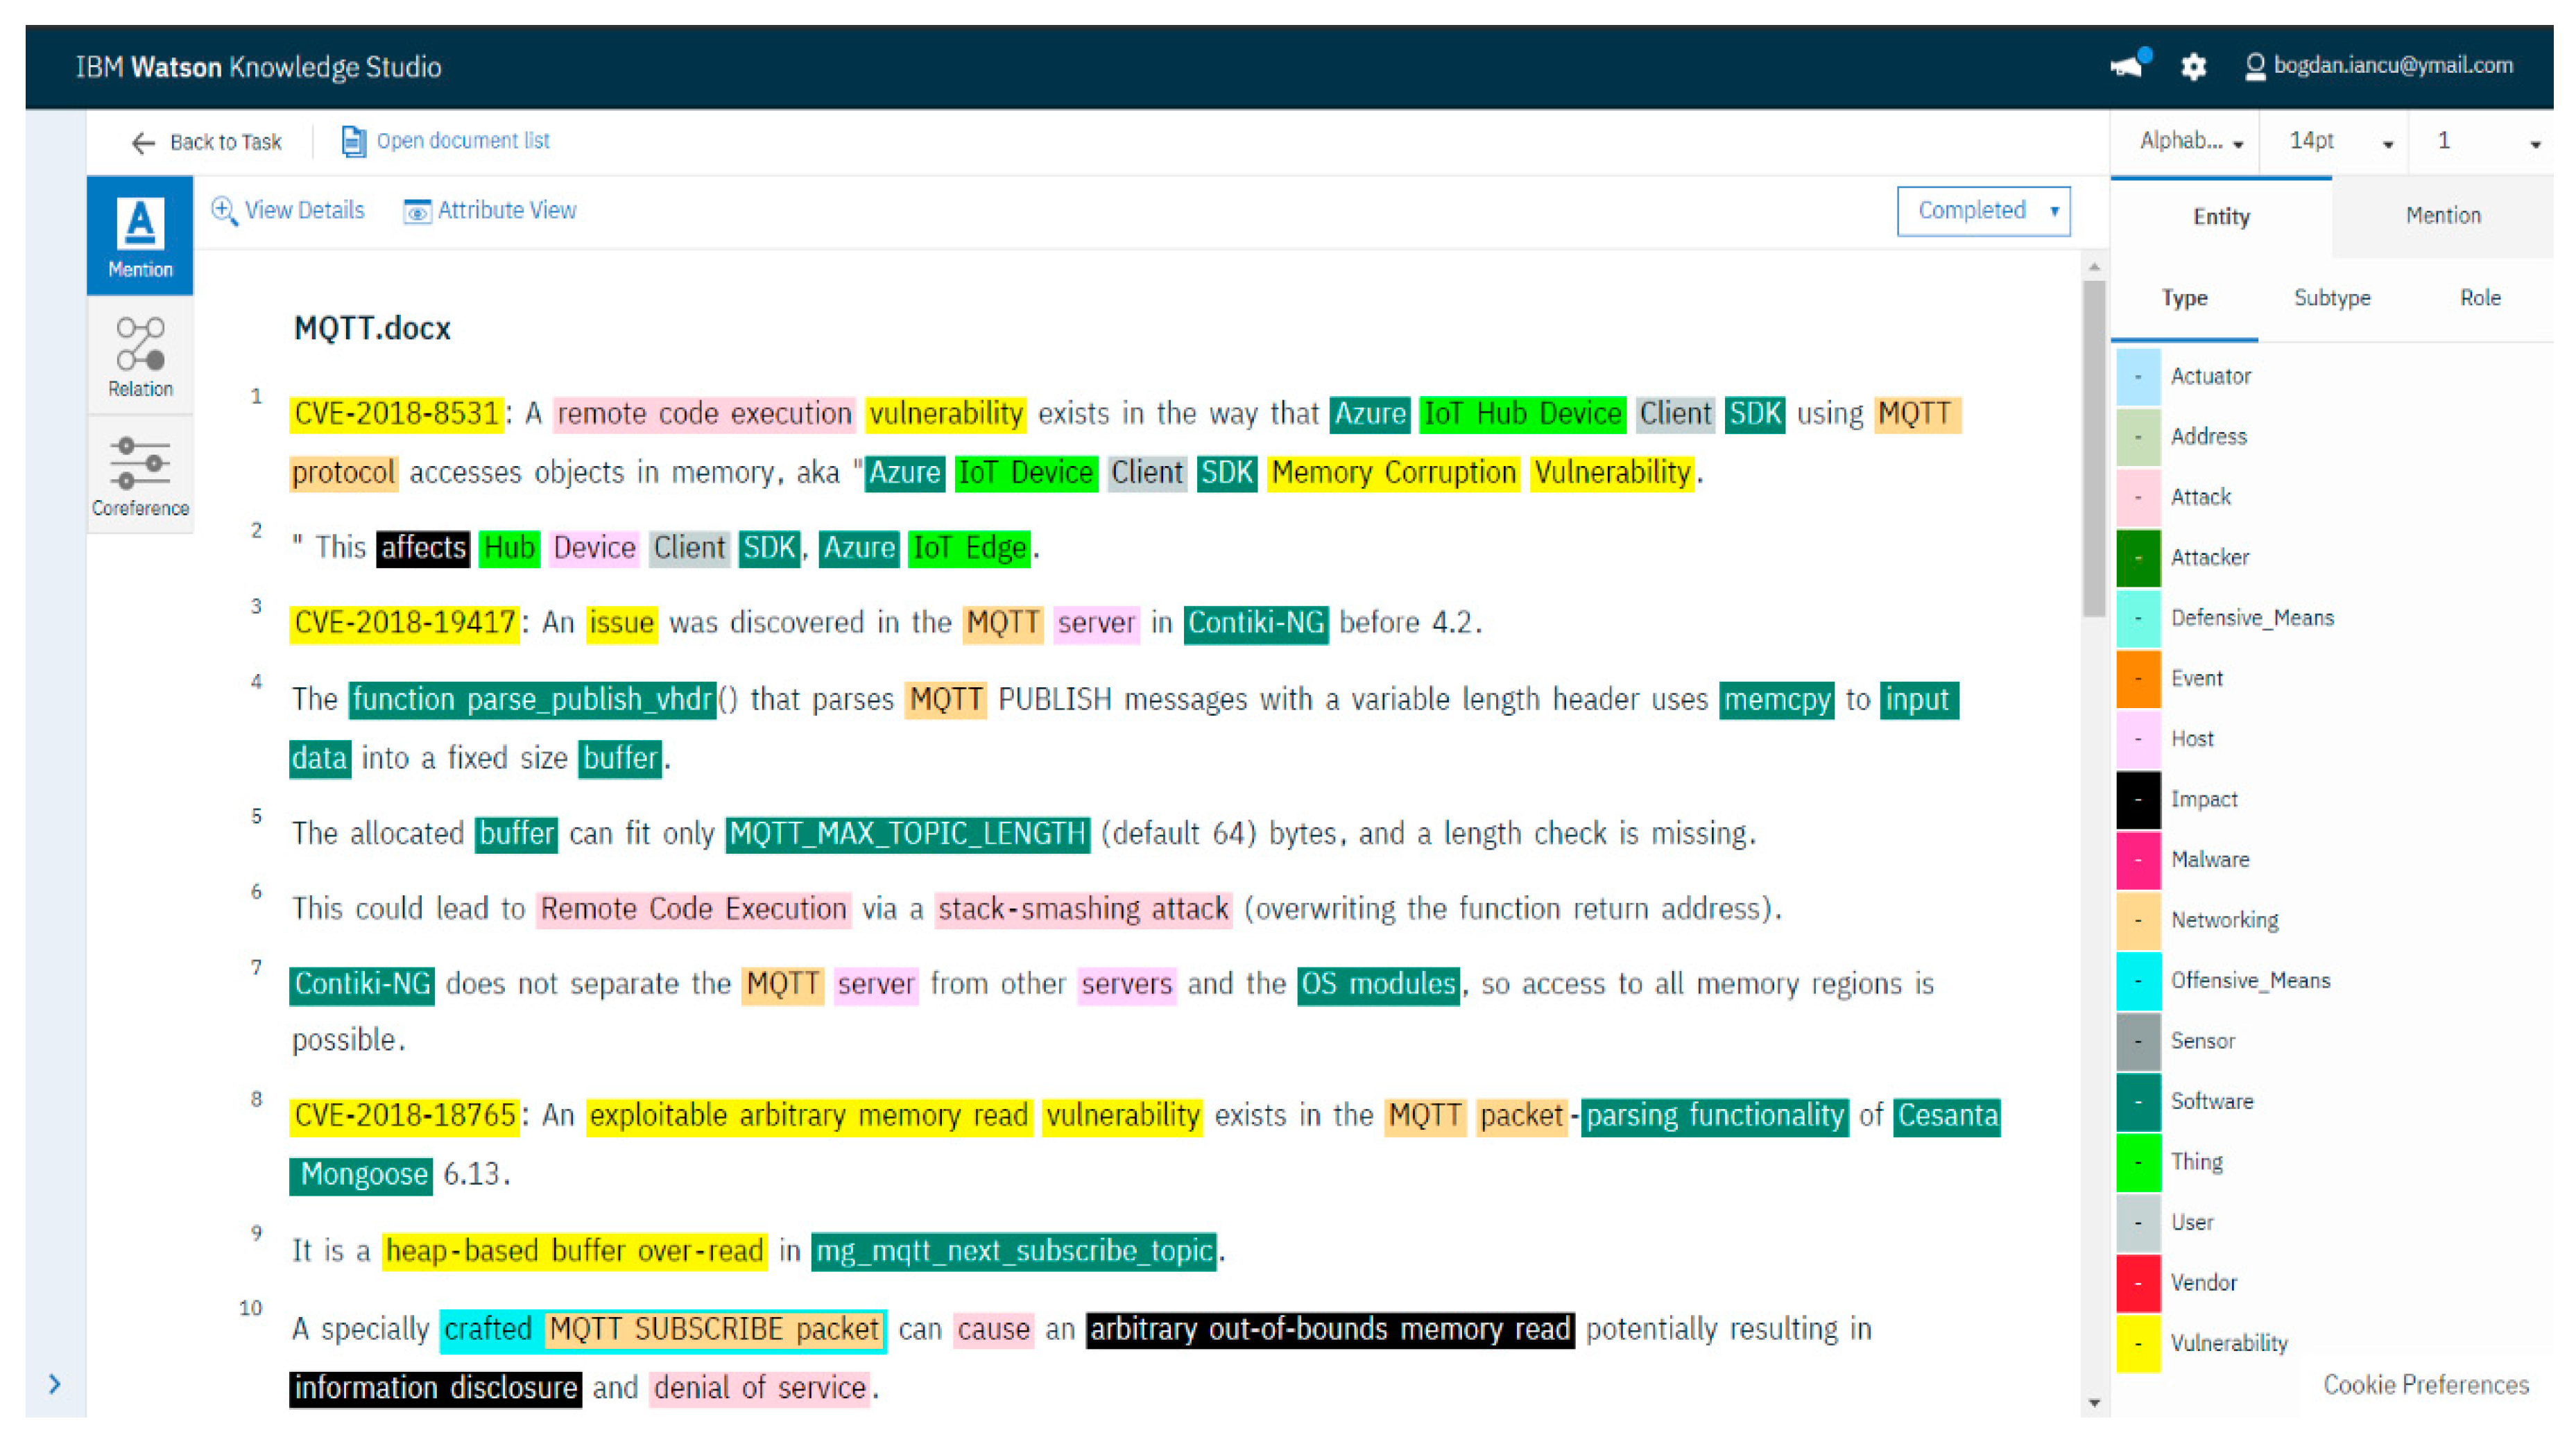2576x1446 pixels.
Task: Click the user email bogdan.iancu@ymail.com
Action: pyautogui.click(x=2392, y=66)
